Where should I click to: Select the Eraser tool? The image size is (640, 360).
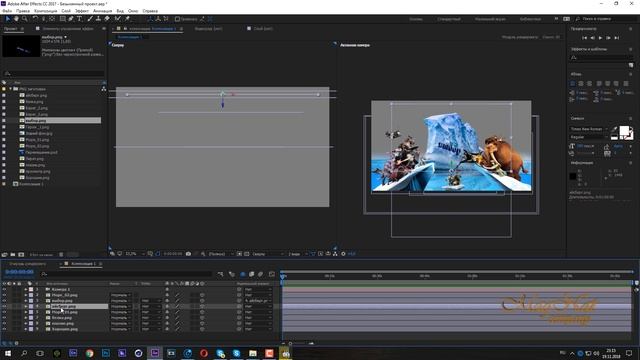point(107,19)
